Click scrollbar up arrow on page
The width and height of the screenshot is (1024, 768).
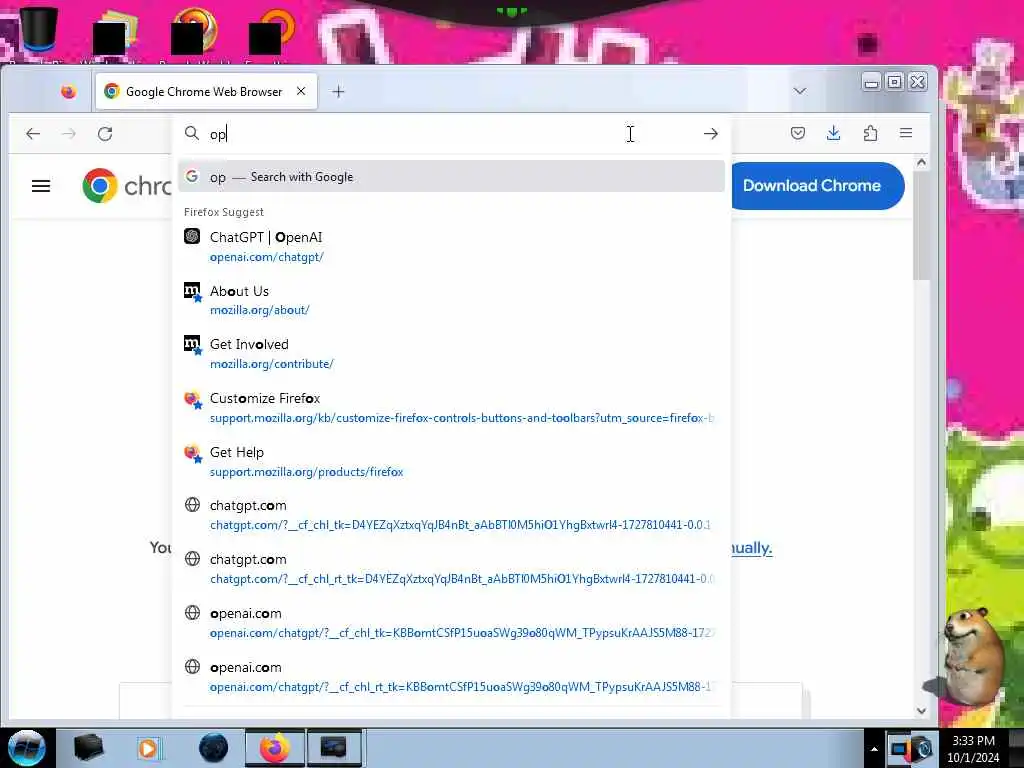pyautogui.click(x=921, y=162)
